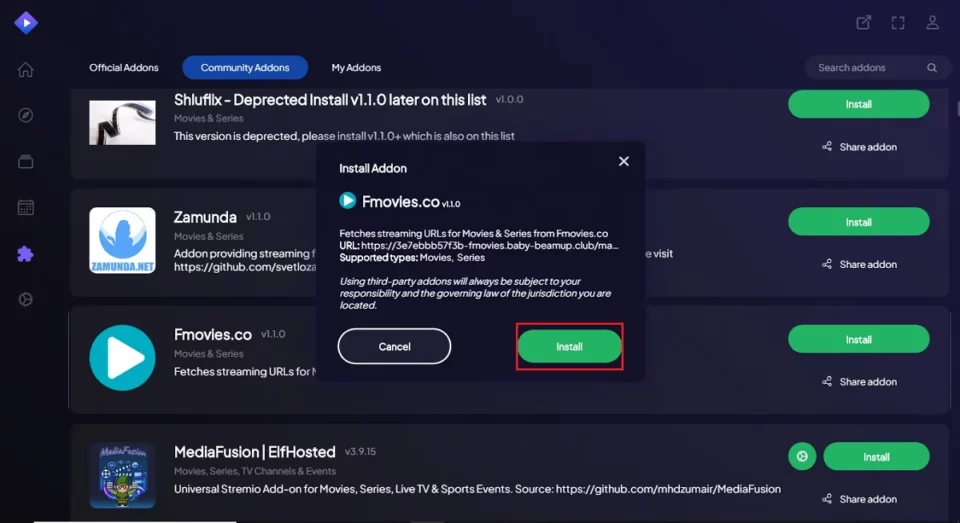Install the Zamunda addon
960x523 pixels.
click(x=858, y=222)
